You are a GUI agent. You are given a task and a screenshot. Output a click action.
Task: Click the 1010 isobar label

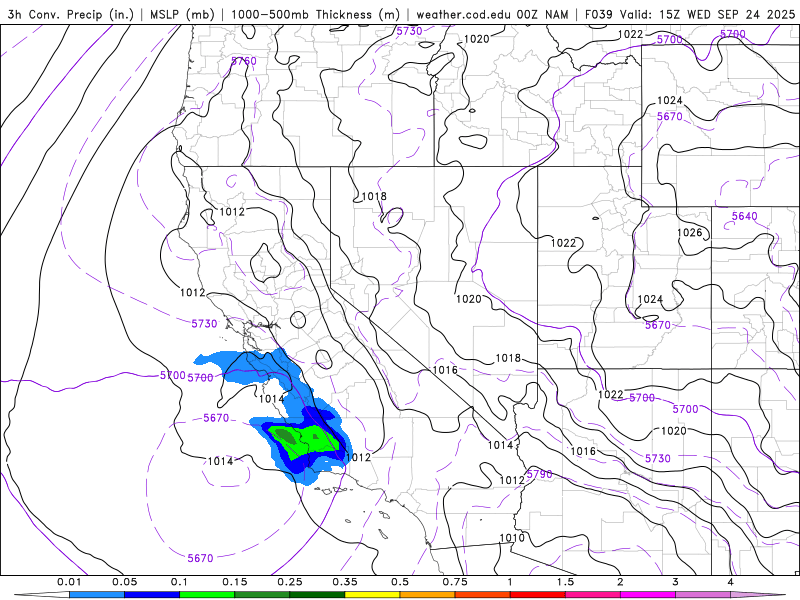point(512,538)
